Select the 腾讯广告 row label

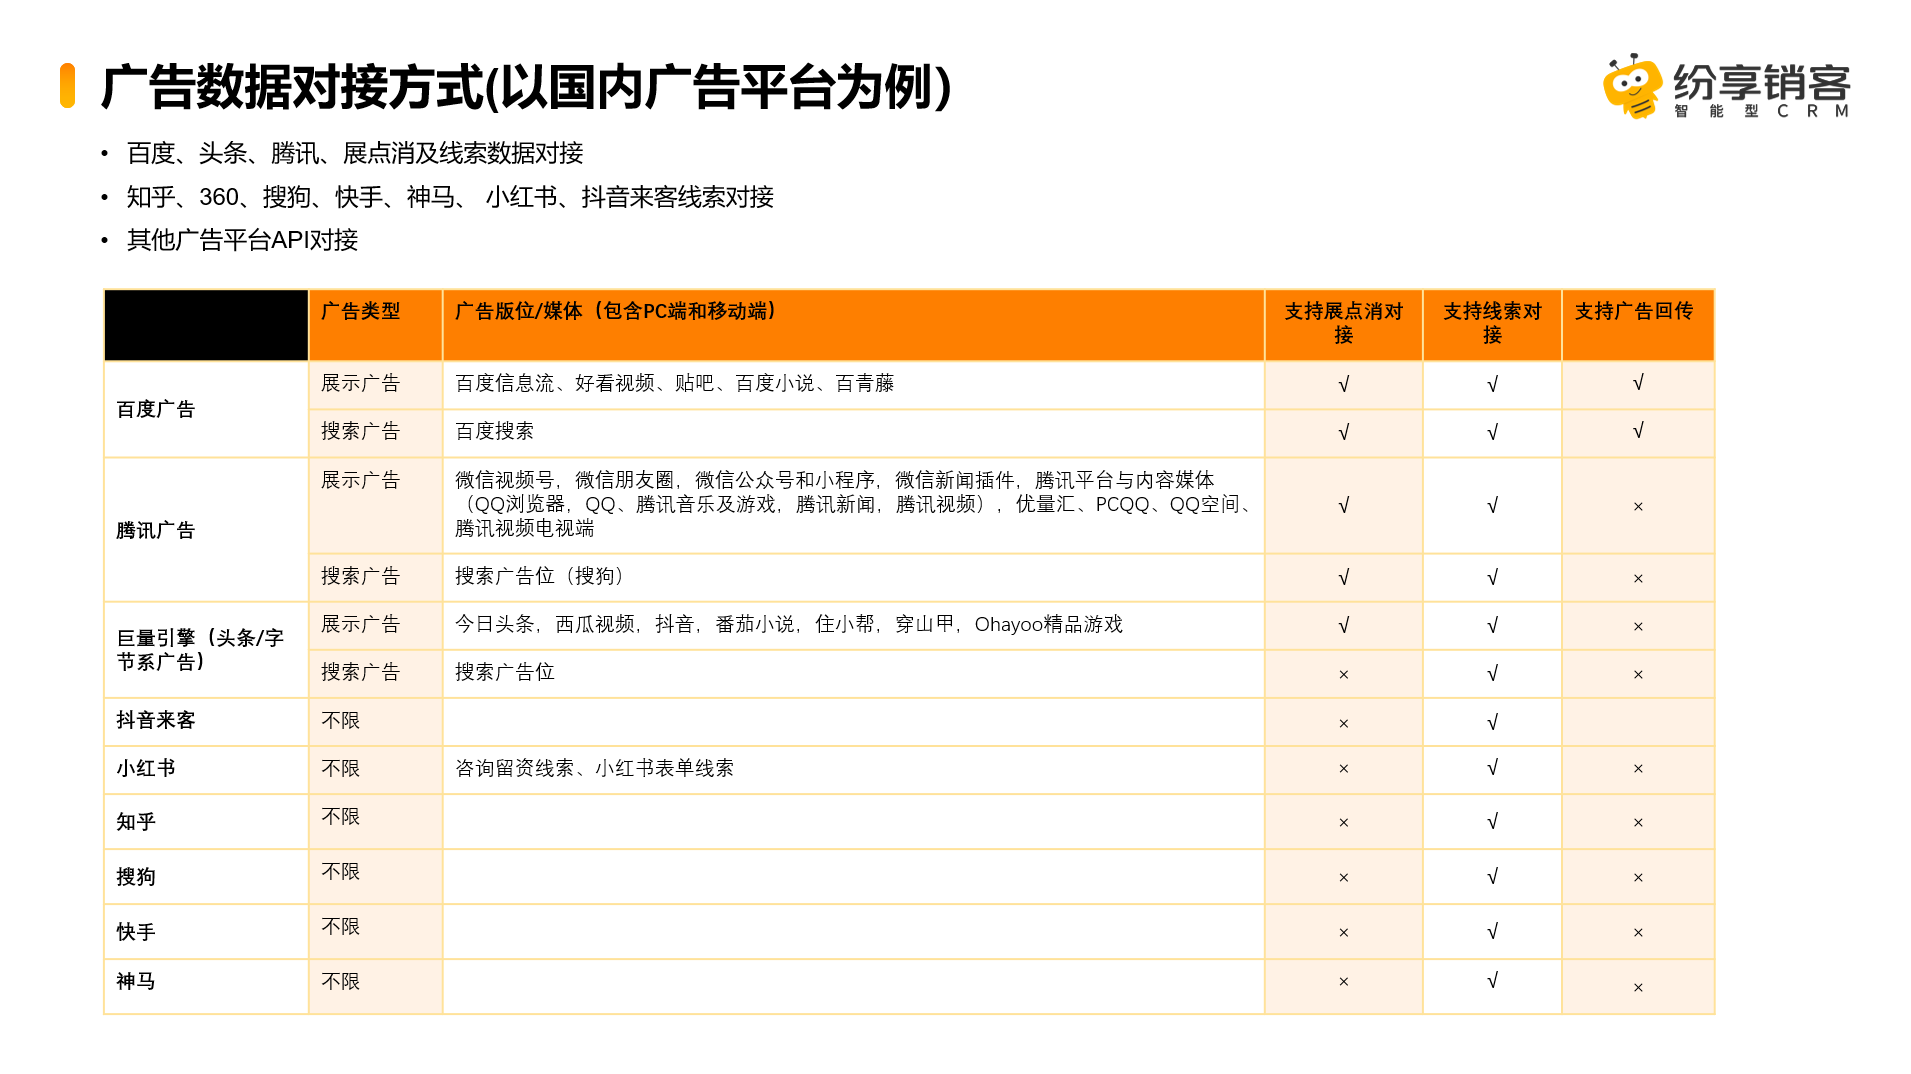pos(156,530)
